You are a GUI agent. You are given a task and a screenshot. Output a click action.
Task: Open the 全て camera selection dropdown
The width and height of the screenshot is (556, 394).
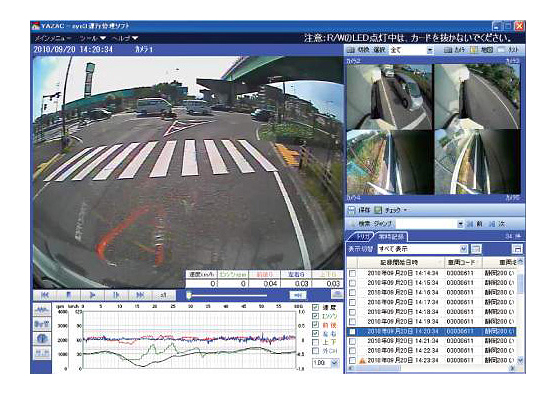pyautogui.click(x=430, y=50)
